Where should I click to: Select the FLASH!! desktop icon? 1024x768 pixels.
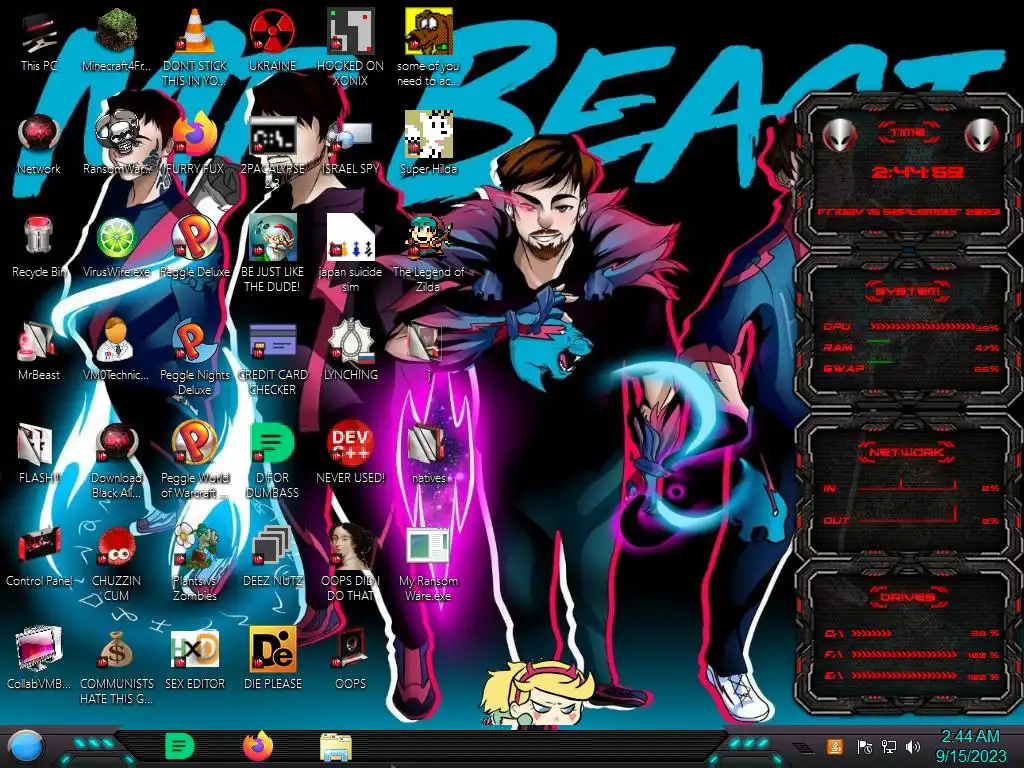36,445
